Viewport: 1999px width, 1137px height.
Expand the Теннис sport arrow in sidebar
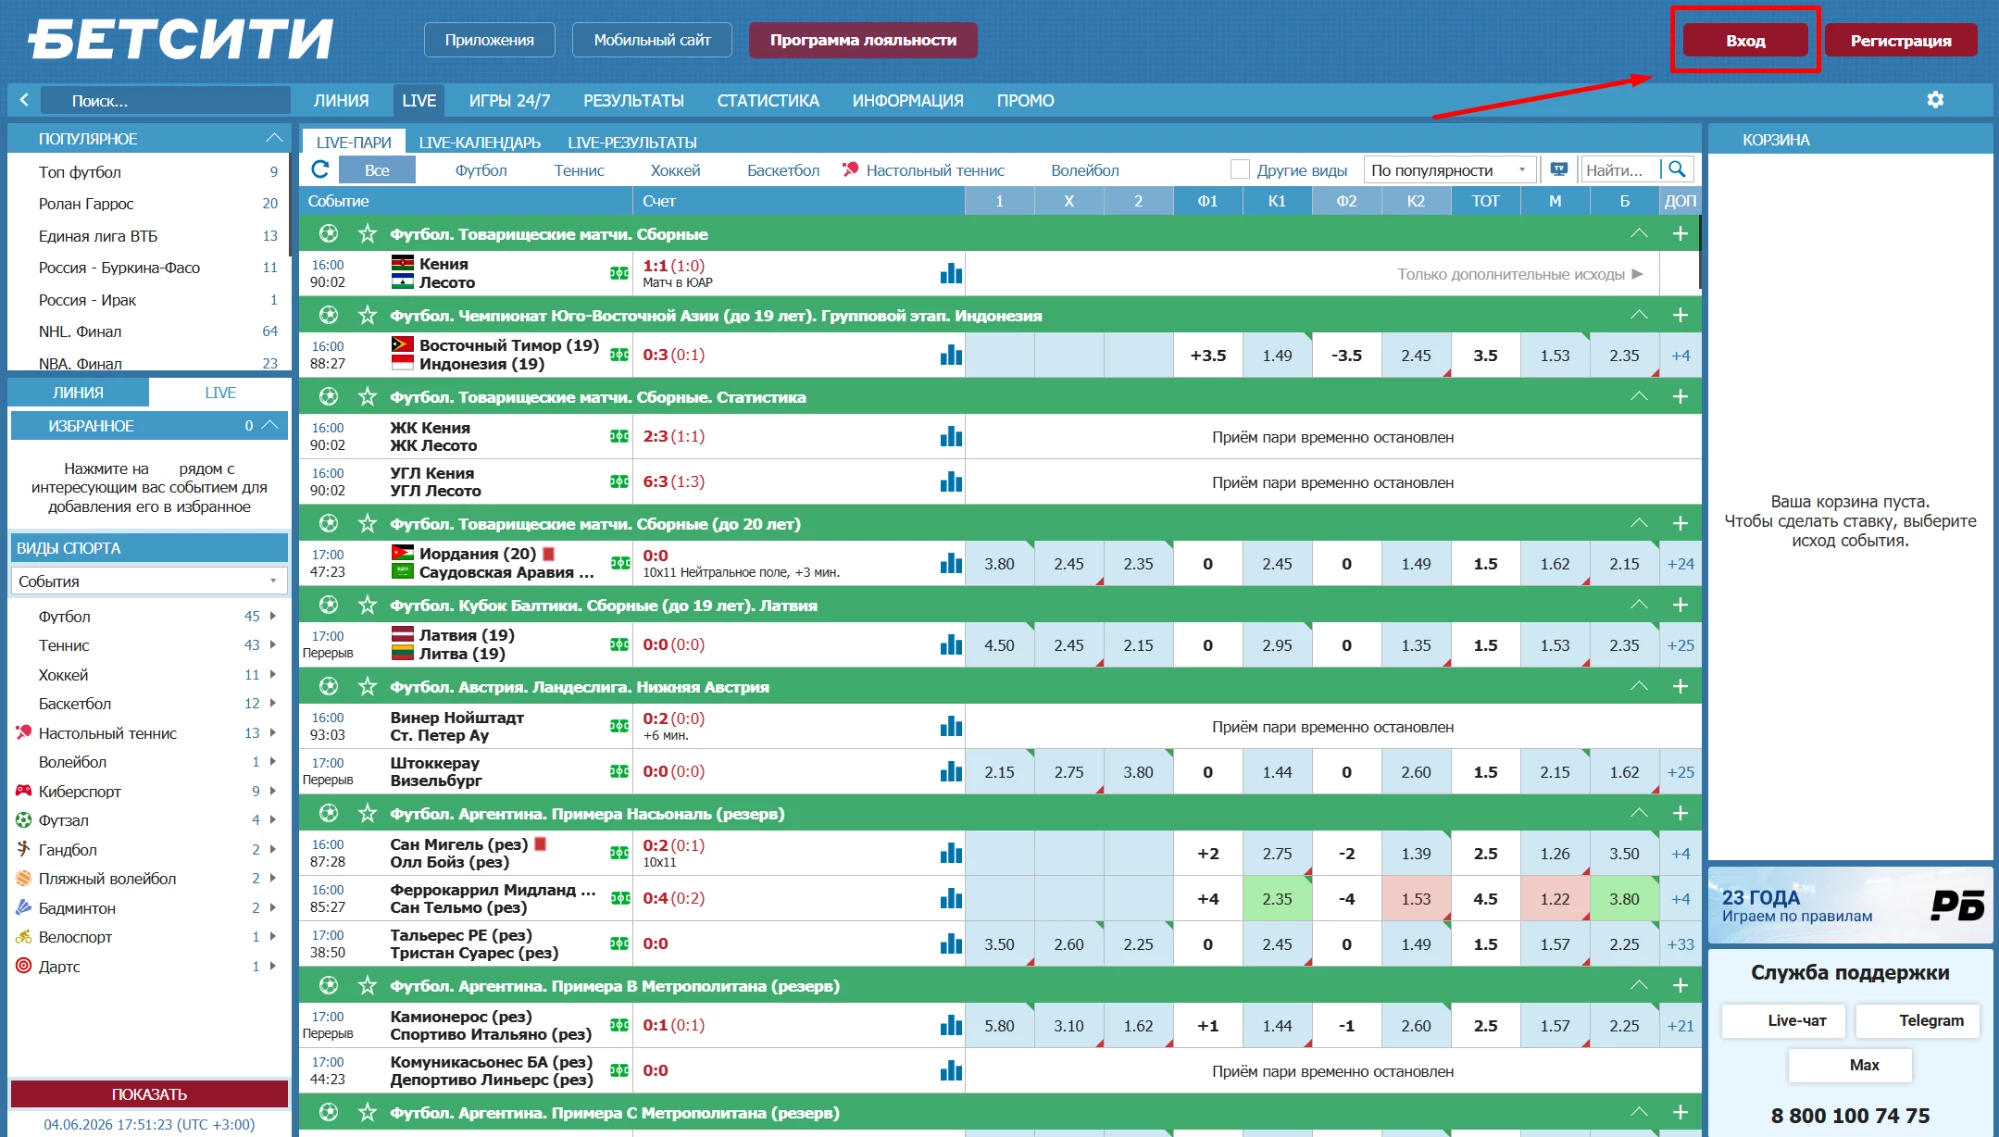point(272,645)
